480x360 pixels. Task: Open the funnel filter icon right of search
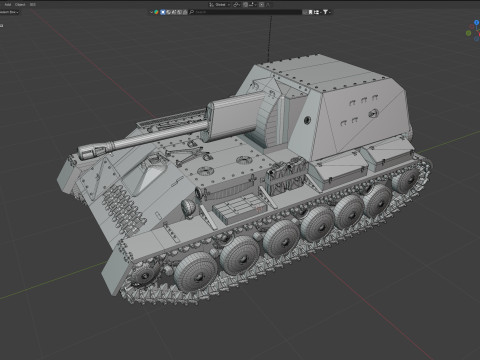click(325, 12)
